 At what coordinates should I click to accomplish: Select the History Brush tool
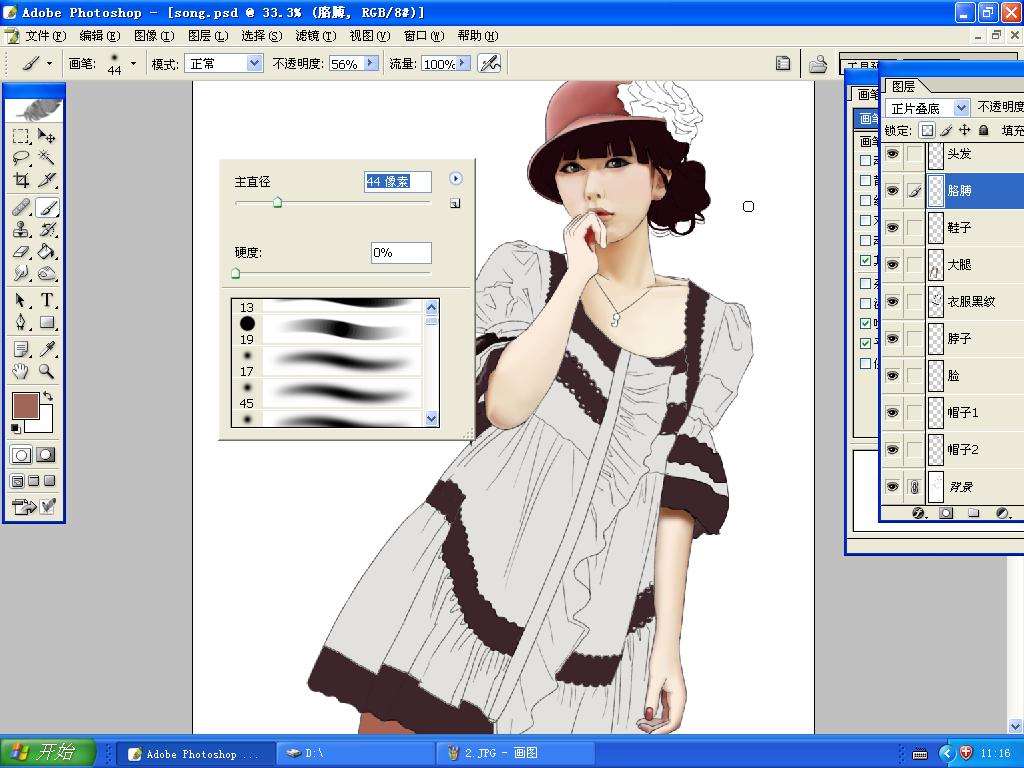46,230
